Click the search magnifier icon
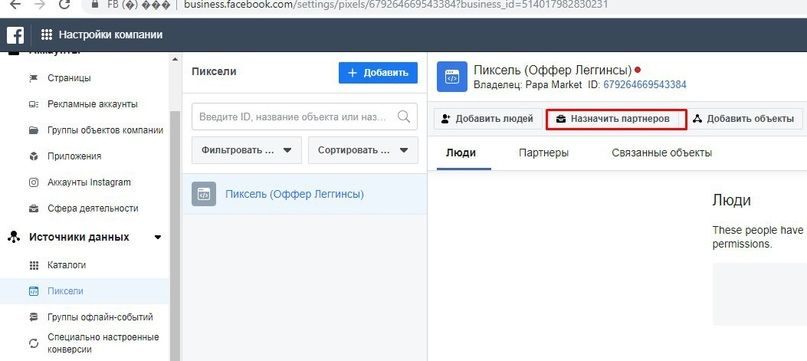This screenshot has height=361, width=807. 404,117
